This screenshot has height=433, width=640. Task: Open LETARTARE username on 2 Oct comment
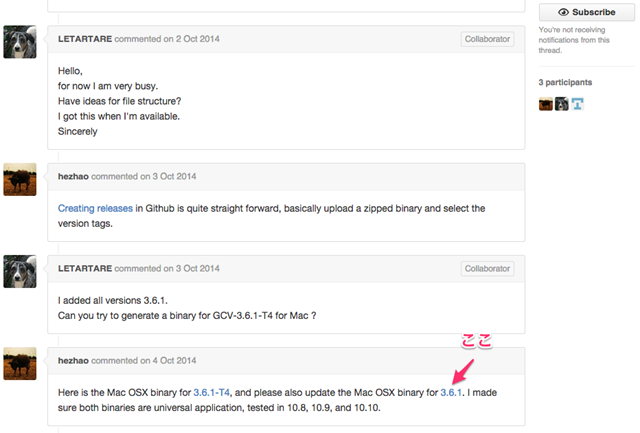pos(89,39)
